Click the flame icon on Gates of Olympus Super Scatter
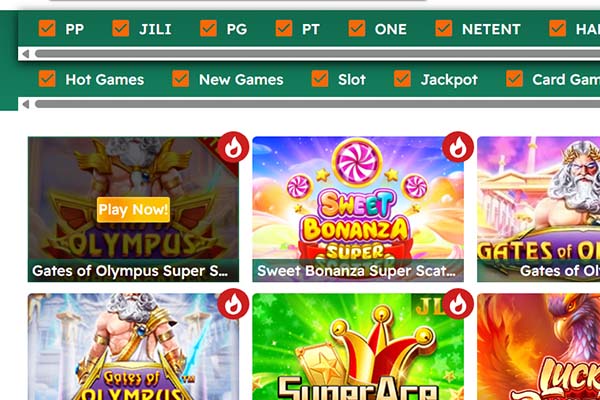This screenshot has width=600, height=400. point(233,147)
